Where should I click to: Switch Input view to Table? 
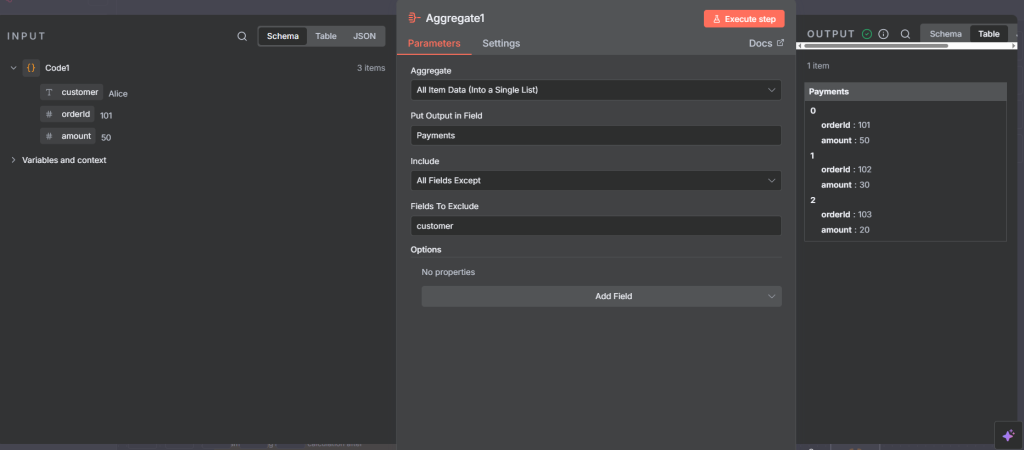[326, 36]
